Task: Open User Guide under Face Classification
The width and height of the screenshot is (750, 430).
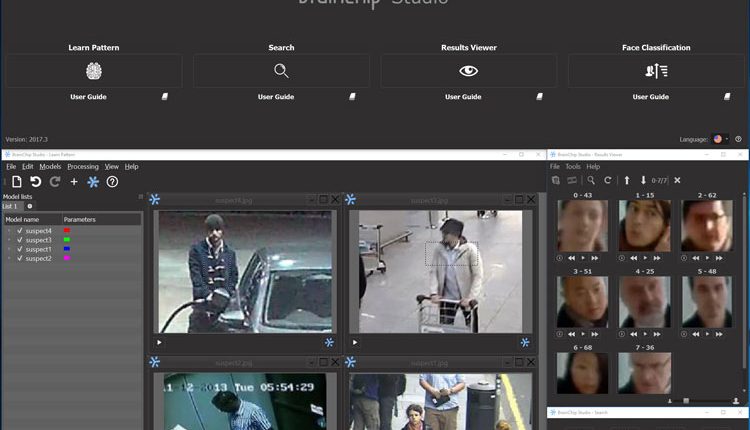Action: coord(651,97)
